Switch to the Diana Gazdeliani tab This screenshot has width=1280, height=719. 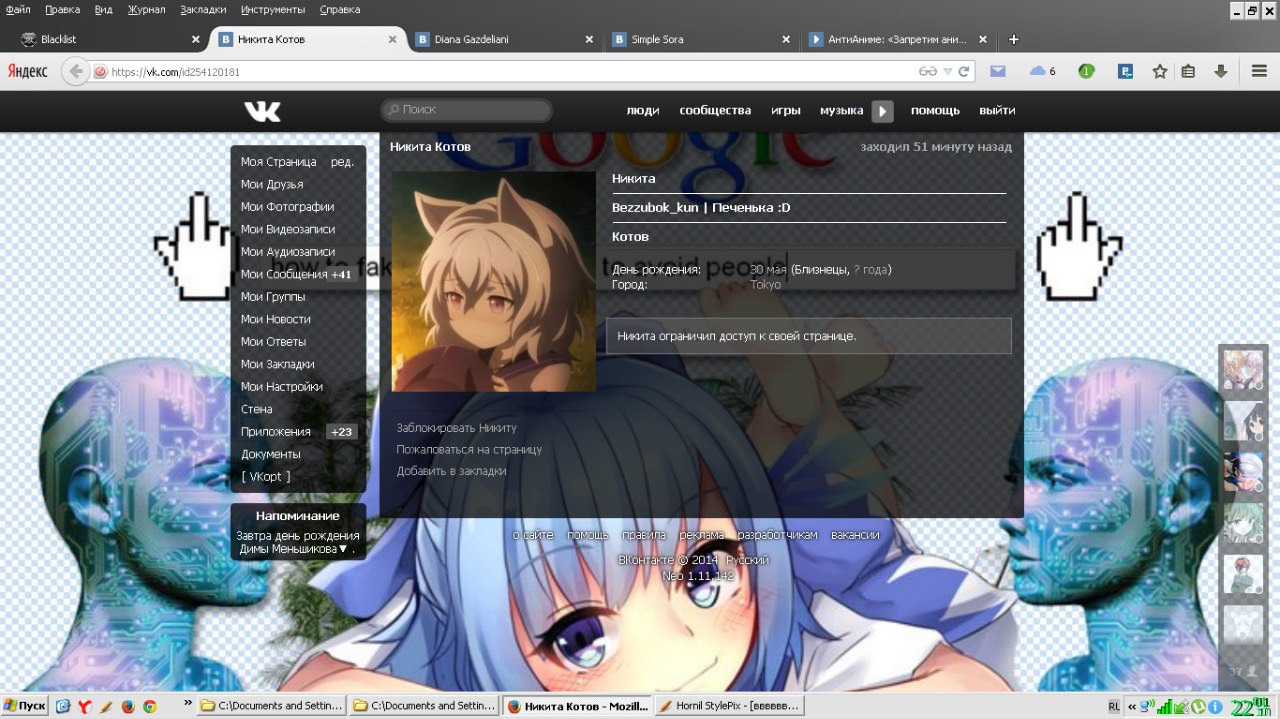(505, 40)
